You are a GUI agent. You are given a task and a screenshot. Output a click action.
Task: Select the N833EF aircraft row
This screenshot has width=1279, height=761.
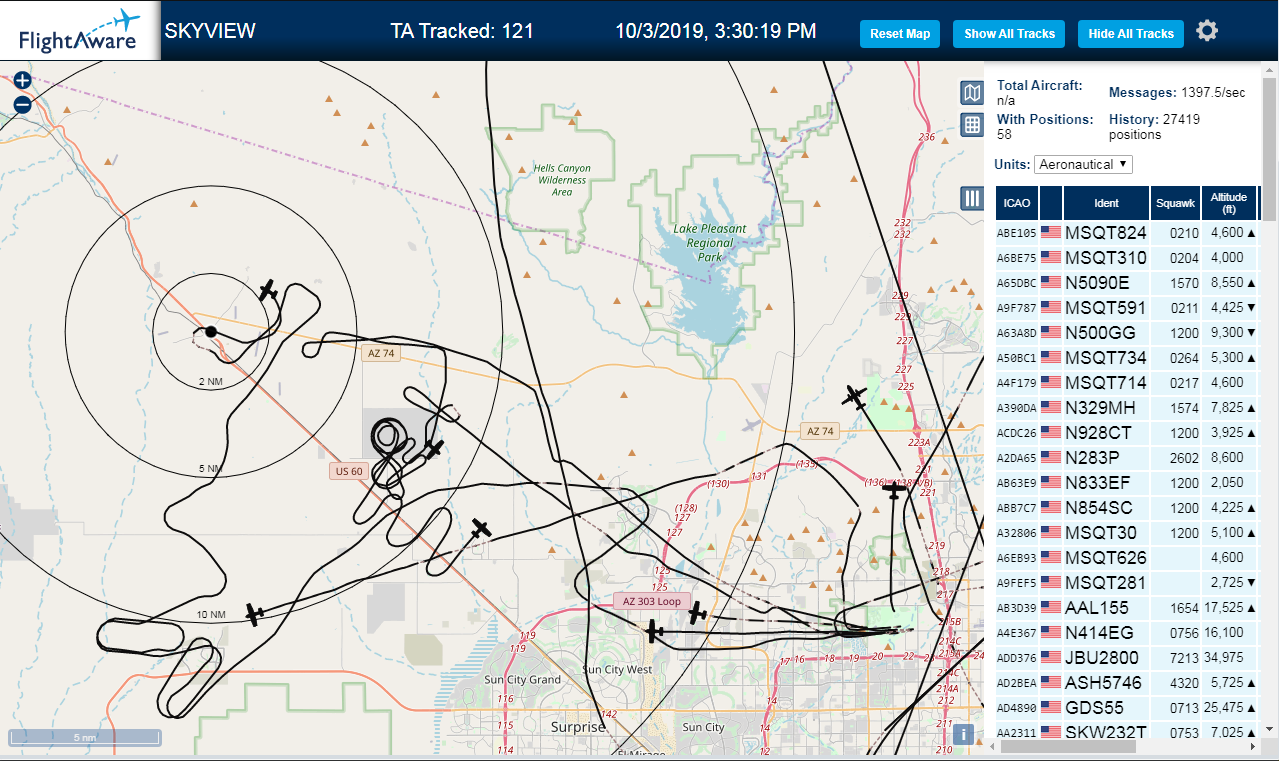coord(1126,482)
